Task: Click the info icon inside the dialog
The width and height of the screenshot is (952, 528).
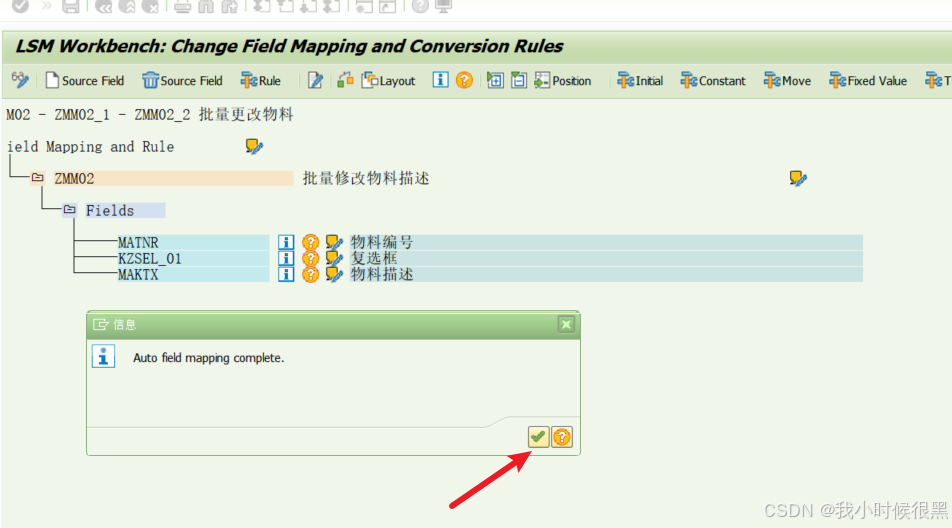Action: click(x=103, y=356)
